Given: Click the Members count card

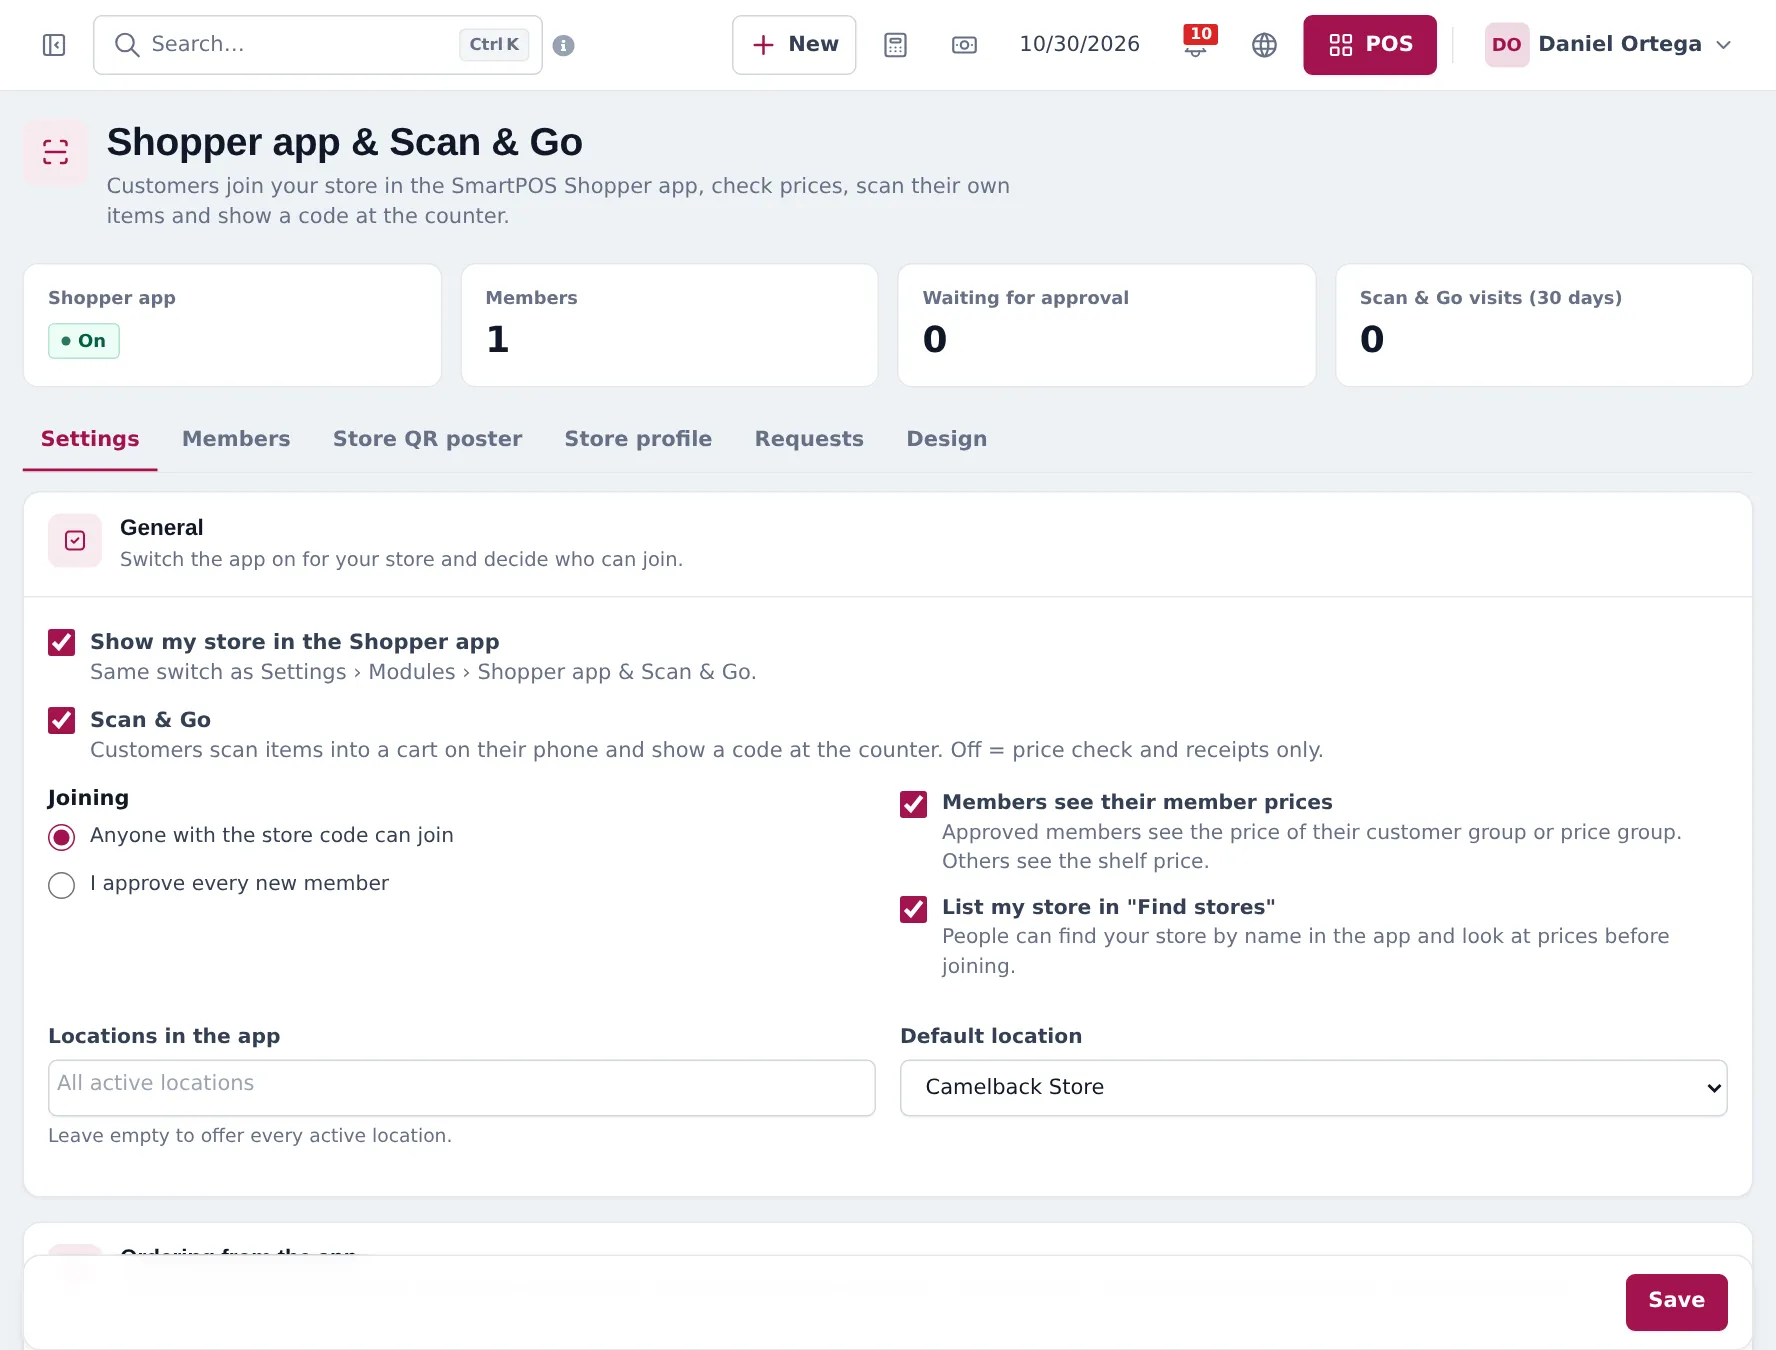Looking at the screenshot, I should pos(669,325).
